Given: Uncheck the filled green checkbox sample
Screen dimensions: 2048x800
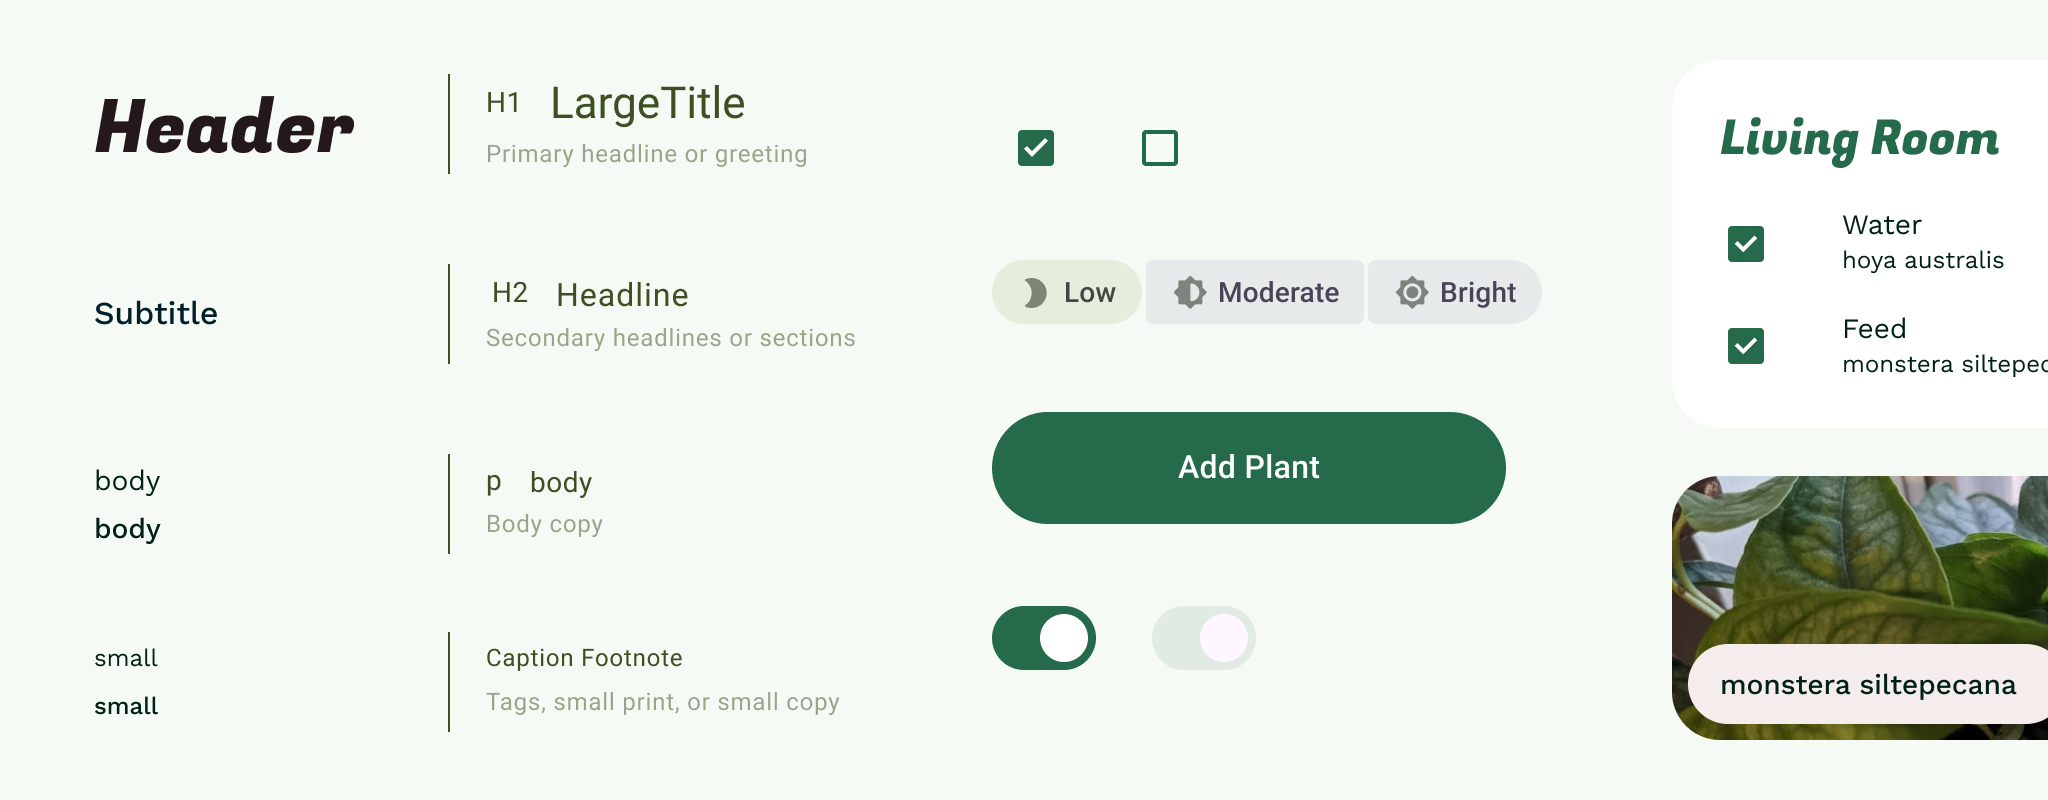Looking at the screenshot, I should (x=1035, y=148).
